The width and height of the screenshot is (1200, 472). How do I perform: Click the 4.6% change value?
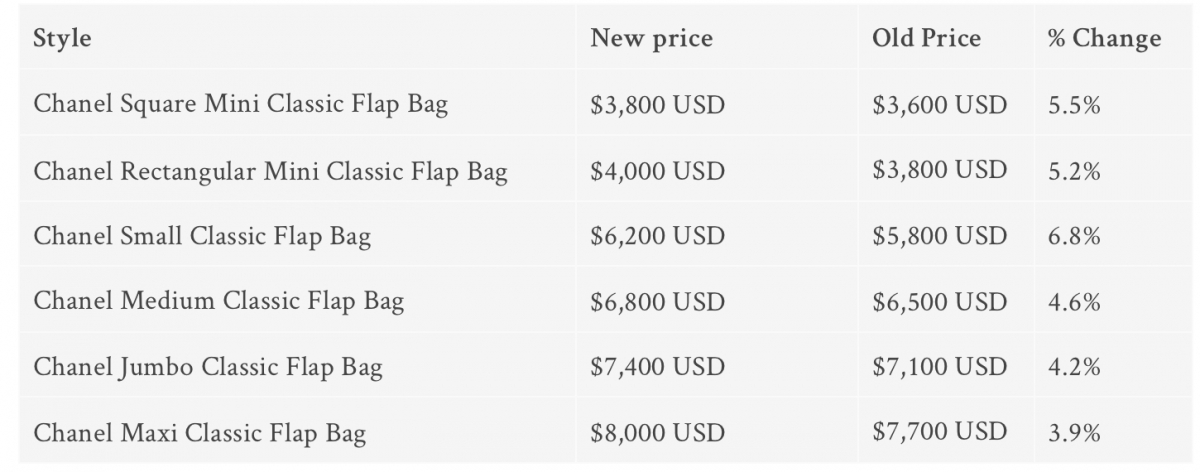click(1074, 301)
